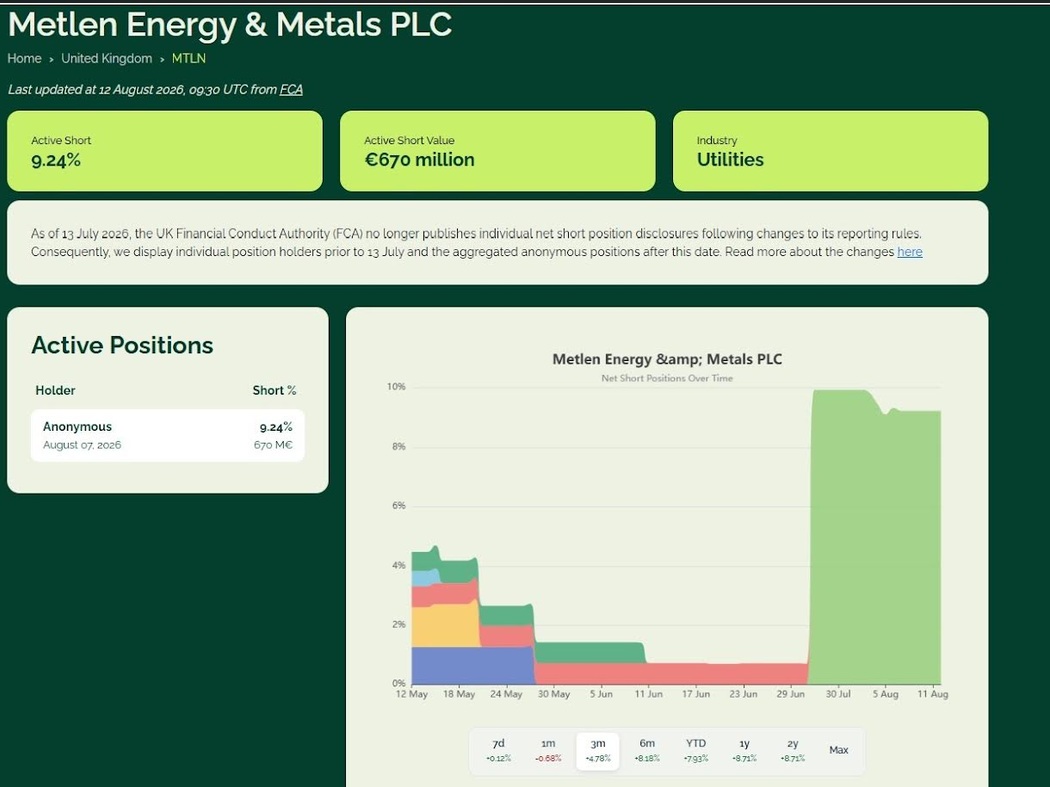
Task: Select the 1m time range
Action: 548,750
